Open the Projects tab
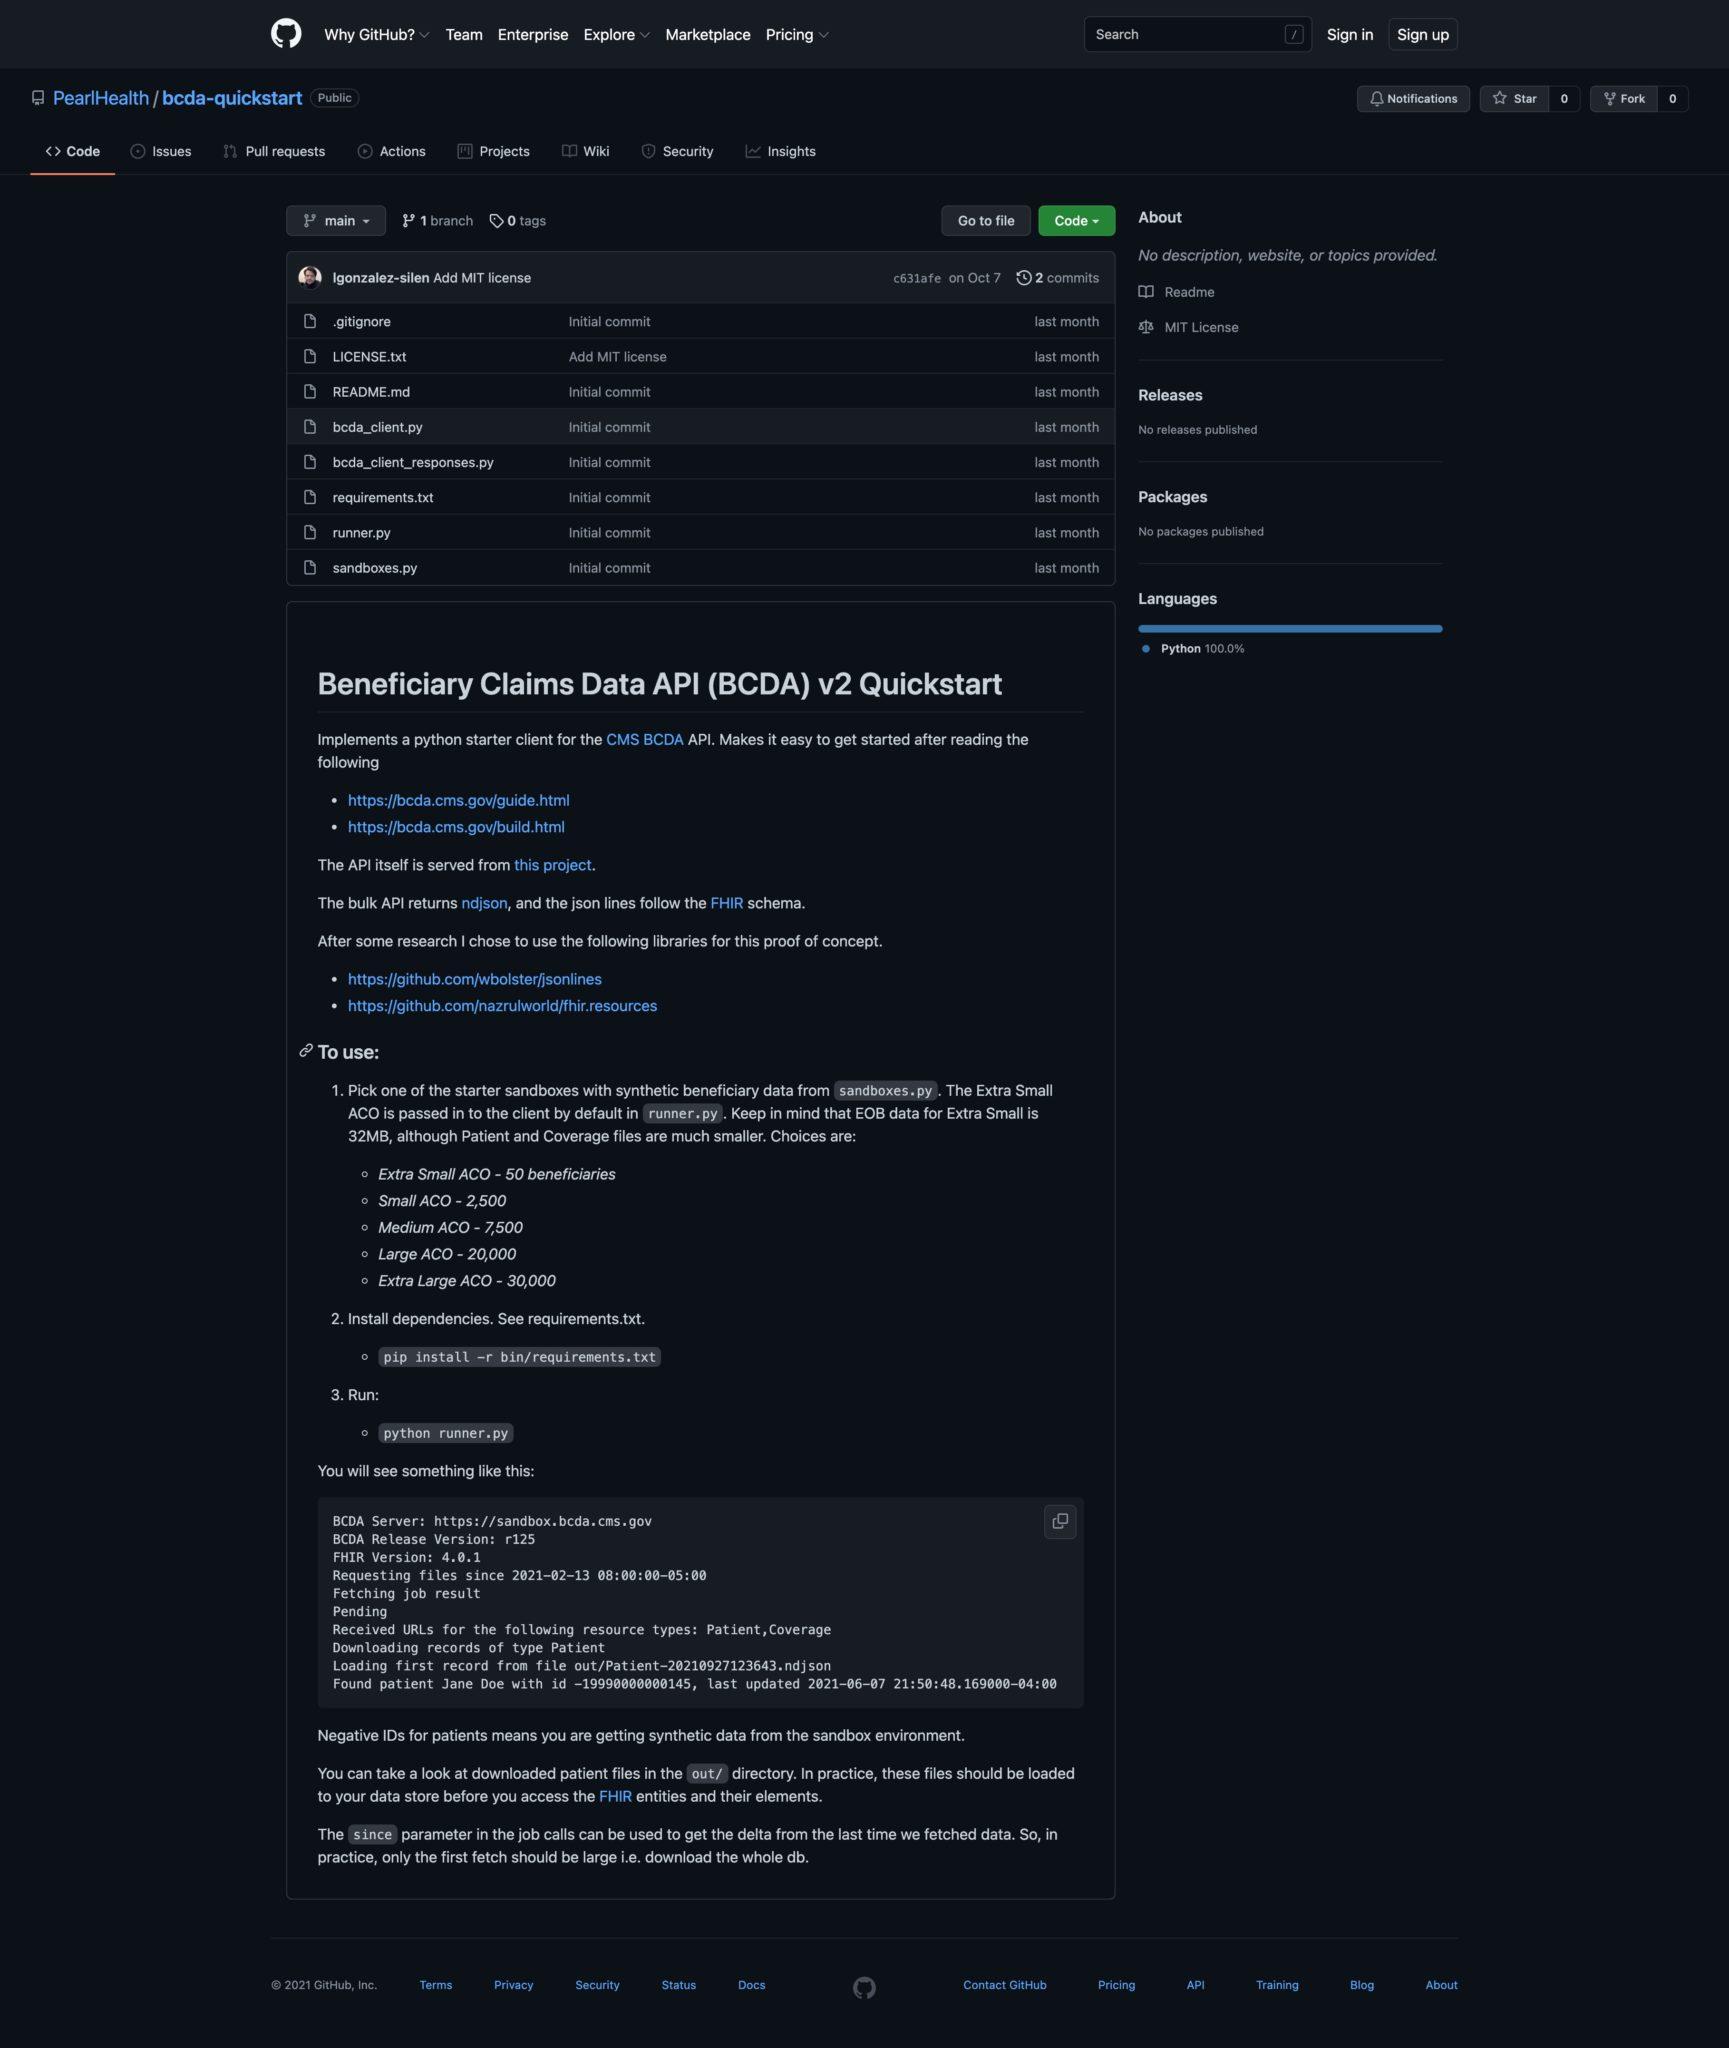 pyautogui.click(x=494, y=151)
